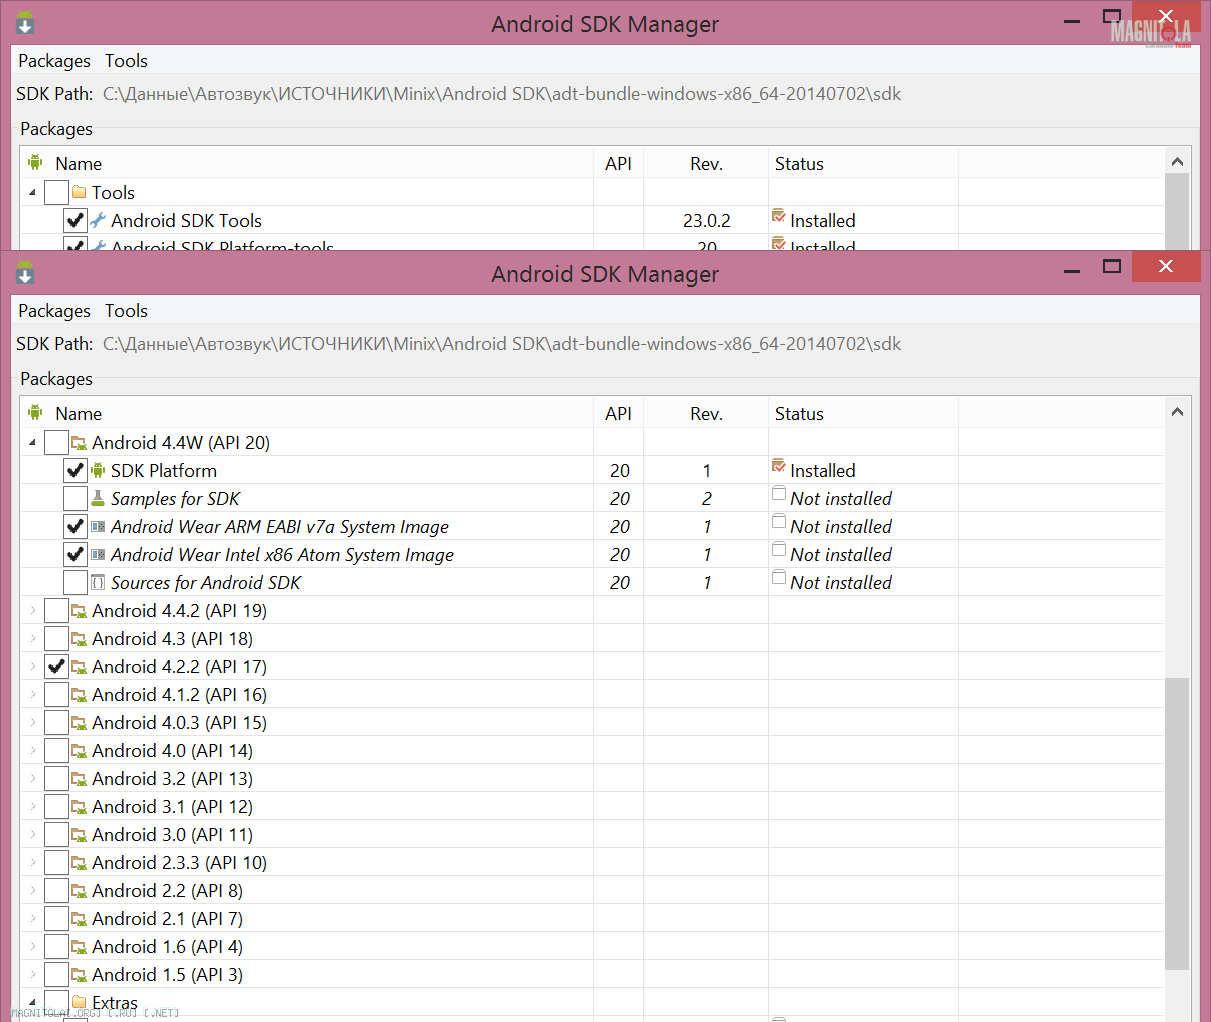Sort by the Status column header in front window

click(863, 413)
